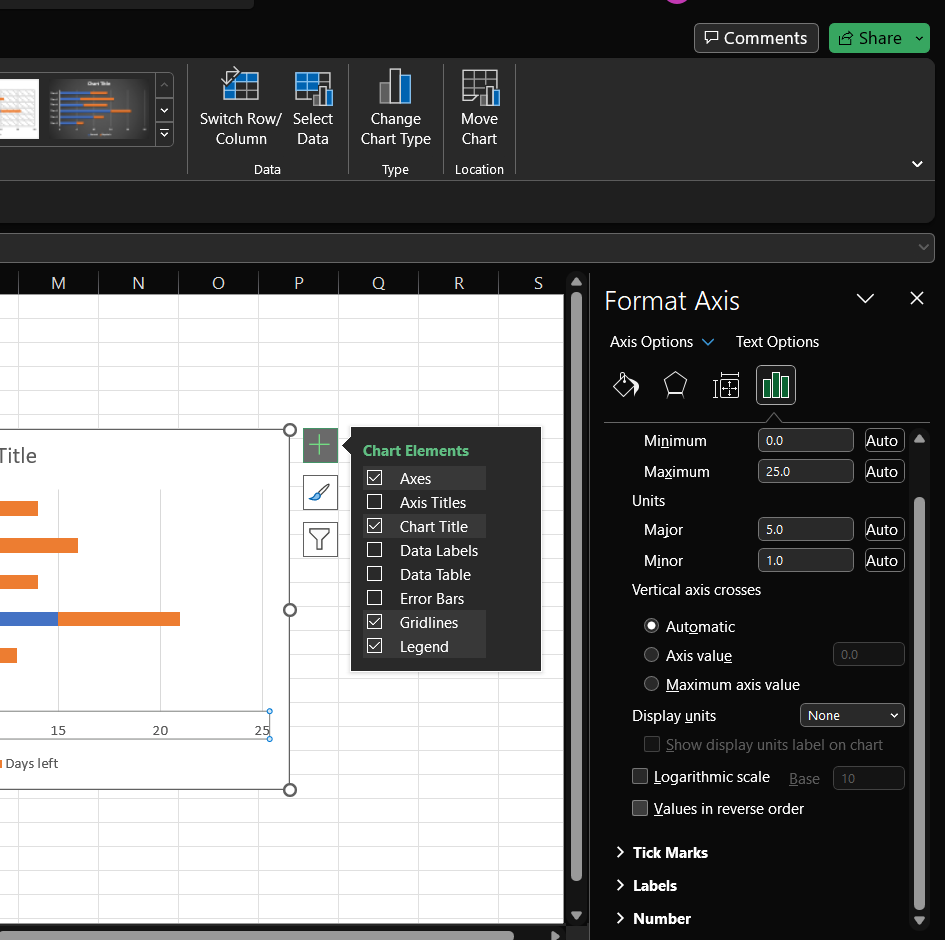This screenshot has width=945, height=940.
Task: Open the Select Data dialog
Action: tap(313, 107)
